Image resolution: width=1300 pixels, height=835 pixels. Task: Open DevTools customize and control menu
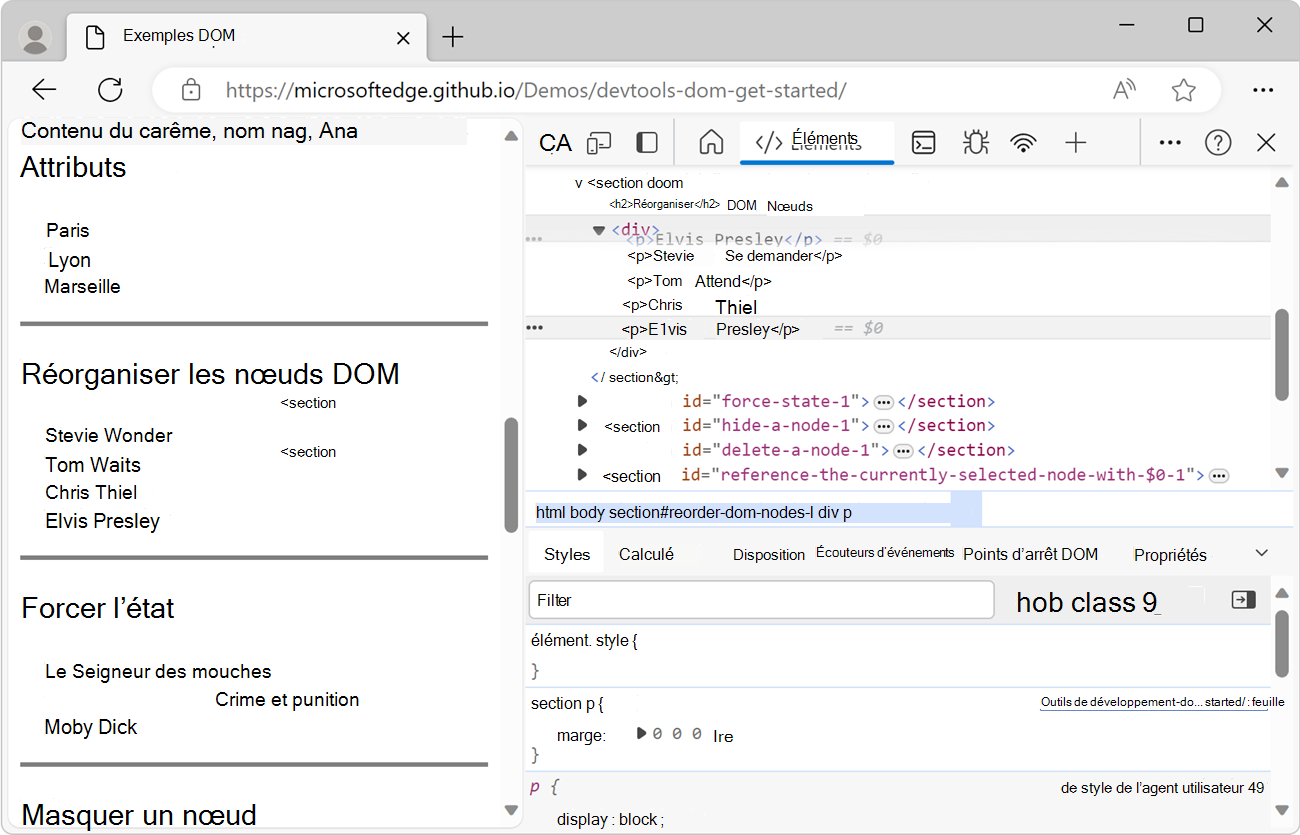tap(1170, 143)
